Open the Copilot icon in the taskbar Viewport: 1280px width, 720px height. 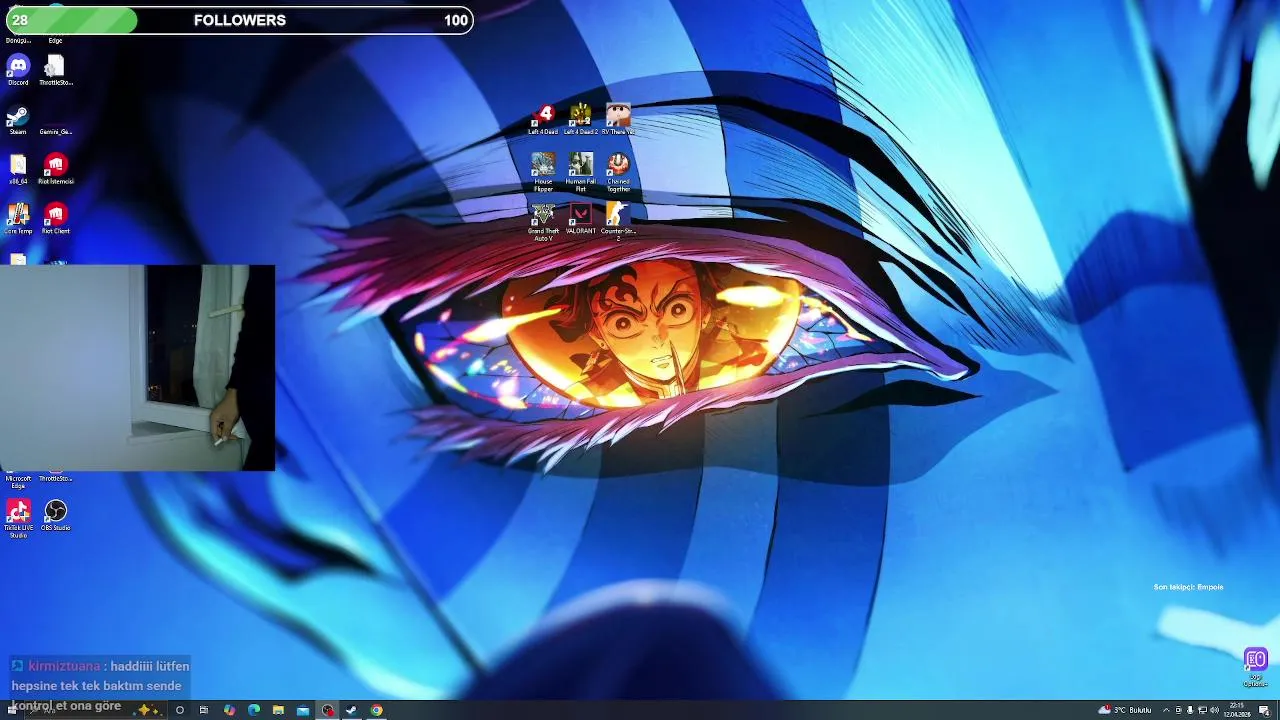(229, 710)
